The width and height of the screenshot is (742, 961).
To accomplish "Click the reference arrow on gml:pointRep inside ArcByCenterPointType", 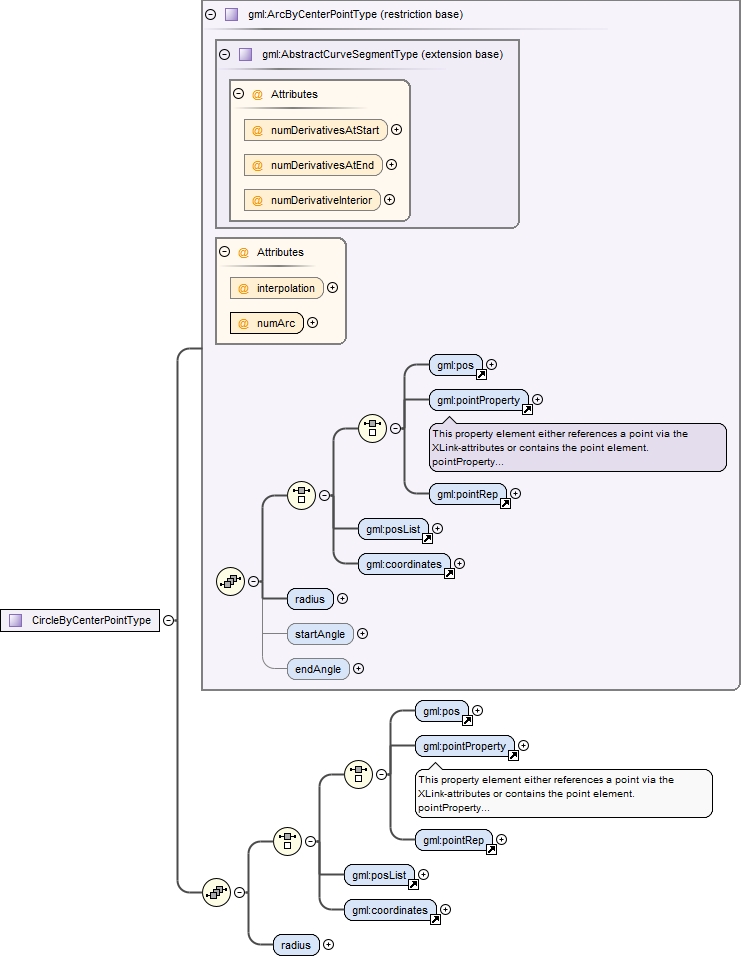I will pos(505,503).
